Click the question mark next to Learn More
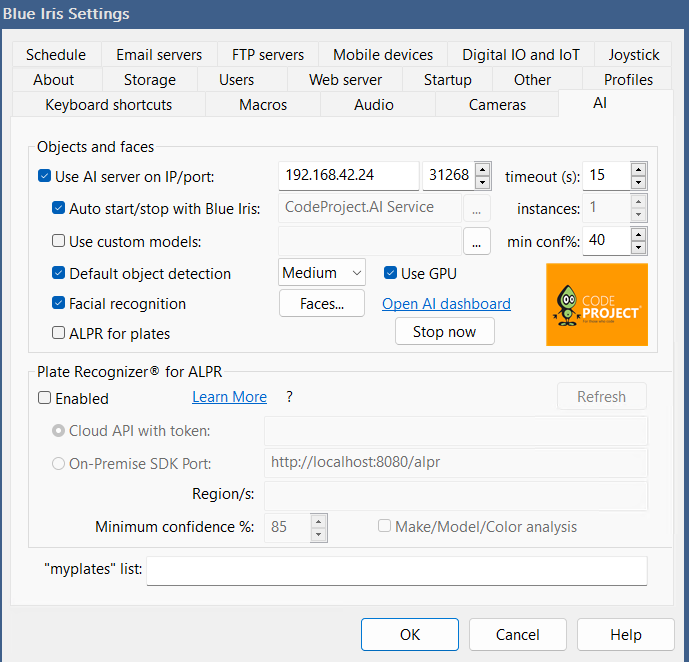Screen dimensions: 689x662 click(289, 397)
